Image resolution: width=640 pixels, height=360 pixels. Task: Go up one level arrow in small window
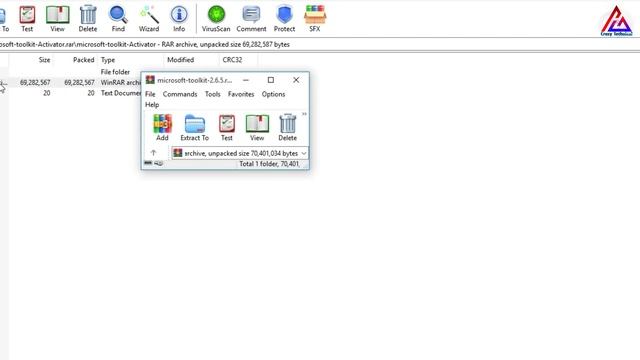coord(153,153)
